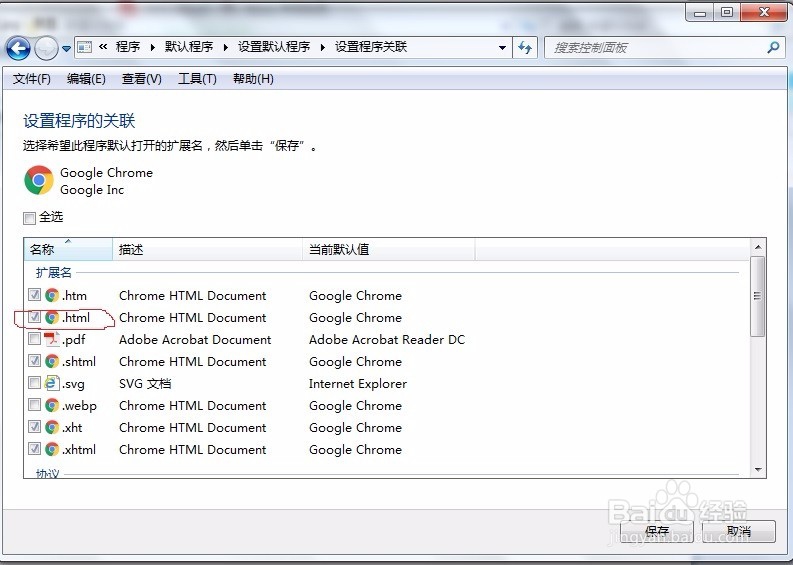Screen dimensions: 793x565
Task: Expand the breadcrumb arrow after 程序
Action: (x=152, y=48)
